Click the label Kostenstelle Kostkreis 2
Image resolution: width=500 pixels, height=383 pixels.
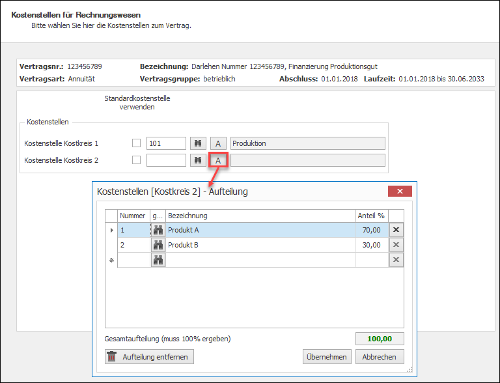(x=61, y=161)
